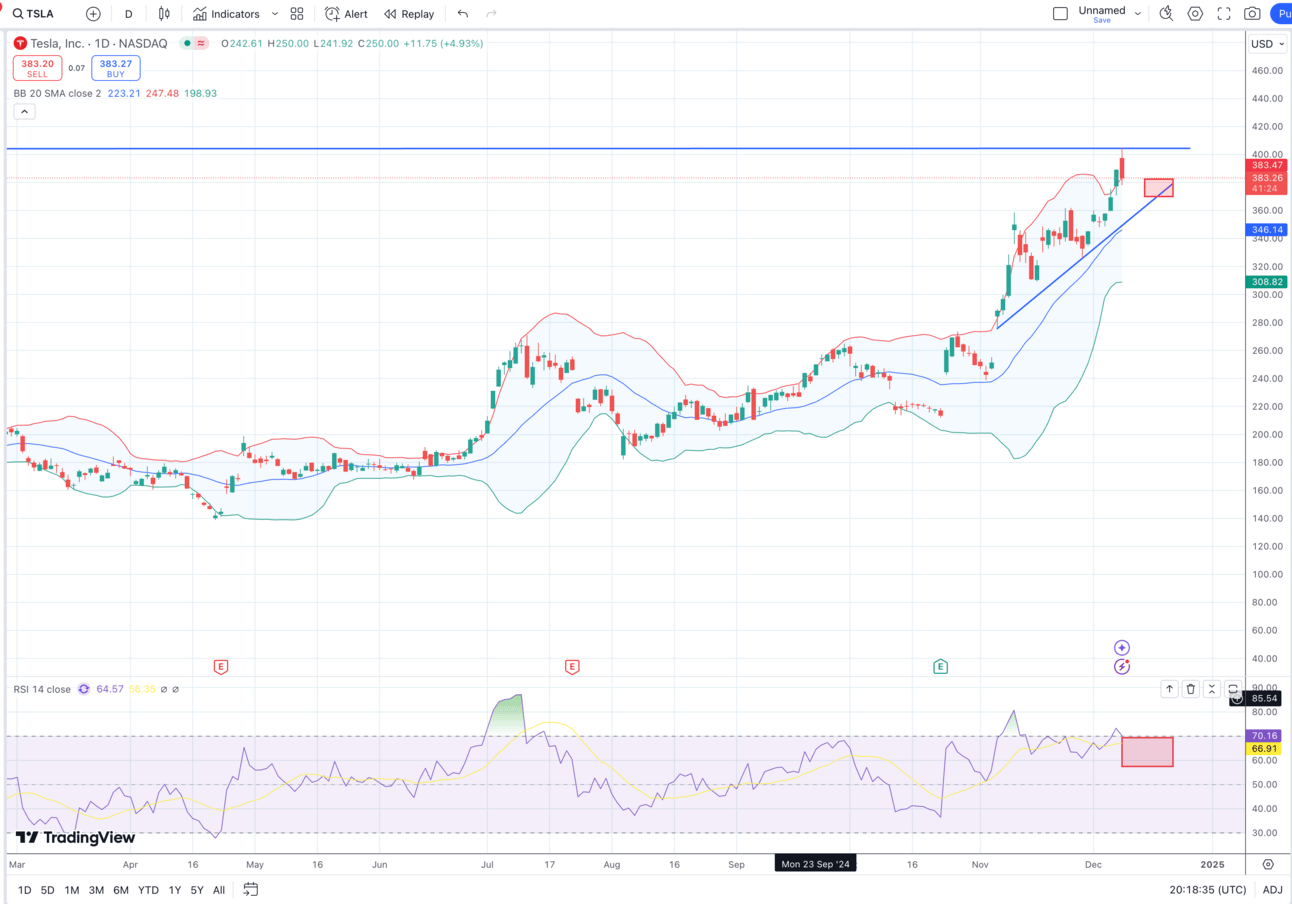Set the 5Y time range
1292x904 pixels.
pyautogui.click(x=197, y=890)
